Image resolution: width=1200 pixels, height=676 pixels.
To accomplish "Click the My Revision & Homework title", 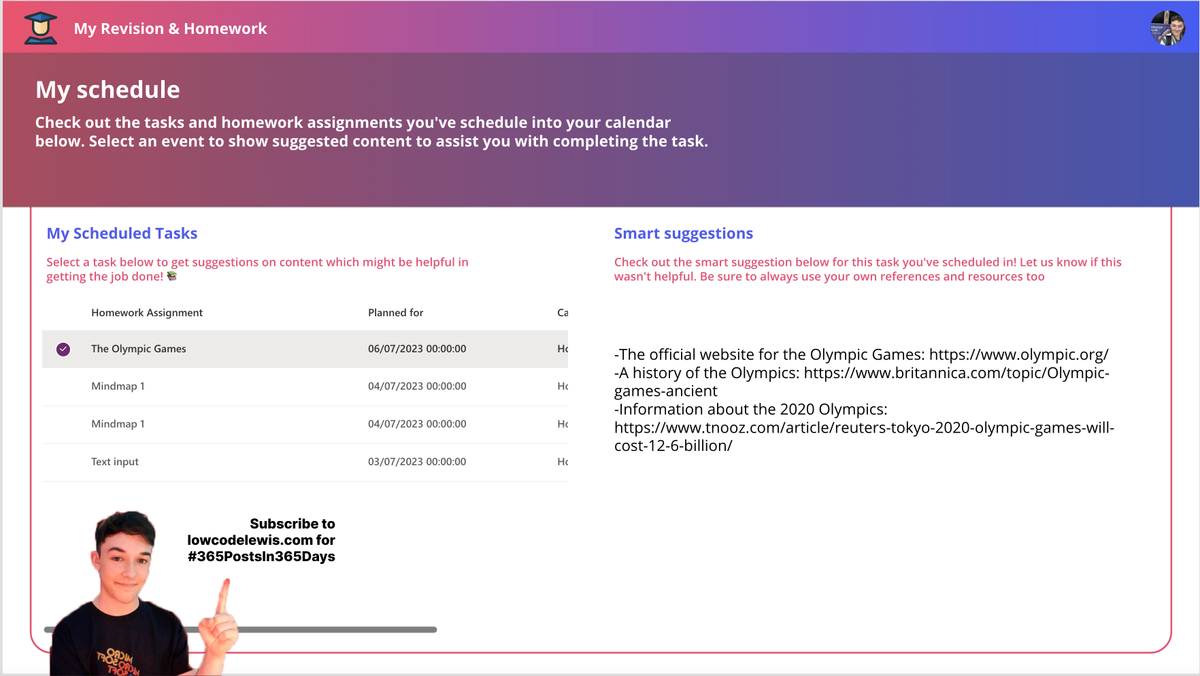I will point(170,28).
